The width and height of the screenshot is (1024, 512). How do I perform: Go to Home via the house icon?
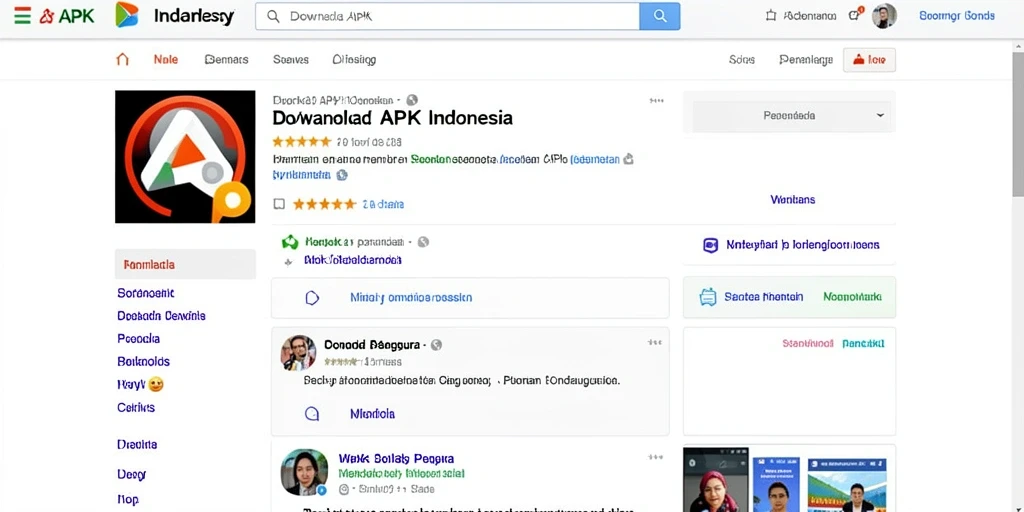[122, 59]
